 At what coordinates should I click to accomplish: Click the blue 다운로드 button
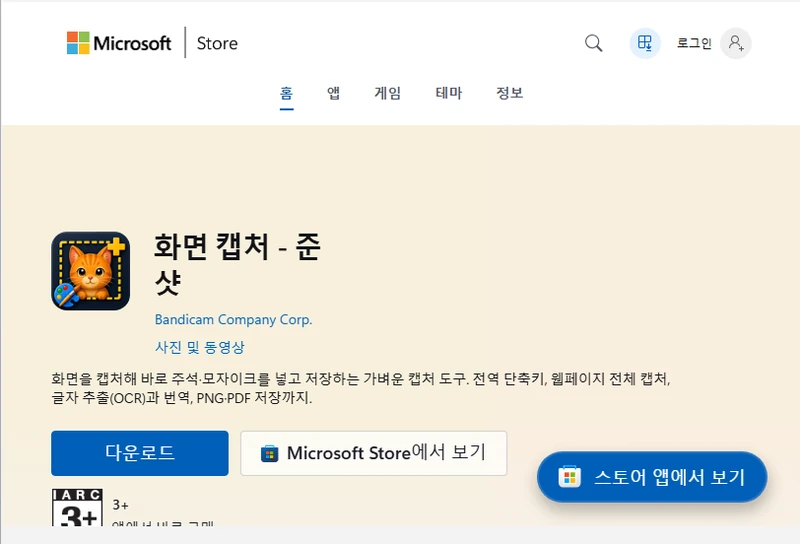tap(140, 453)
